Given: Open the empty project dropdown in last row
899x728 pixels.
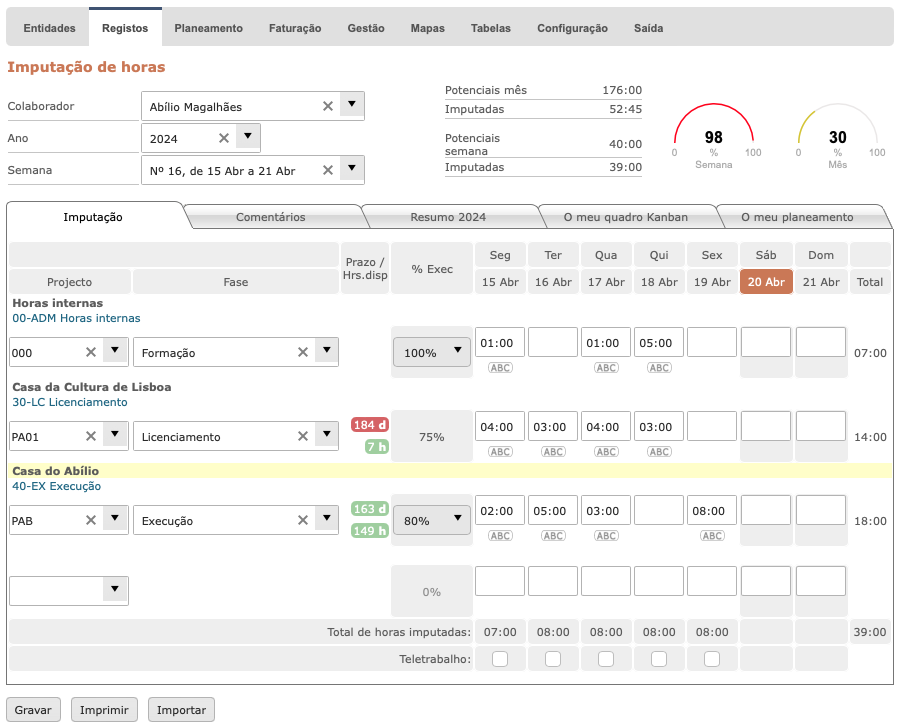Looking at the screenshot, I should point(115,590).
